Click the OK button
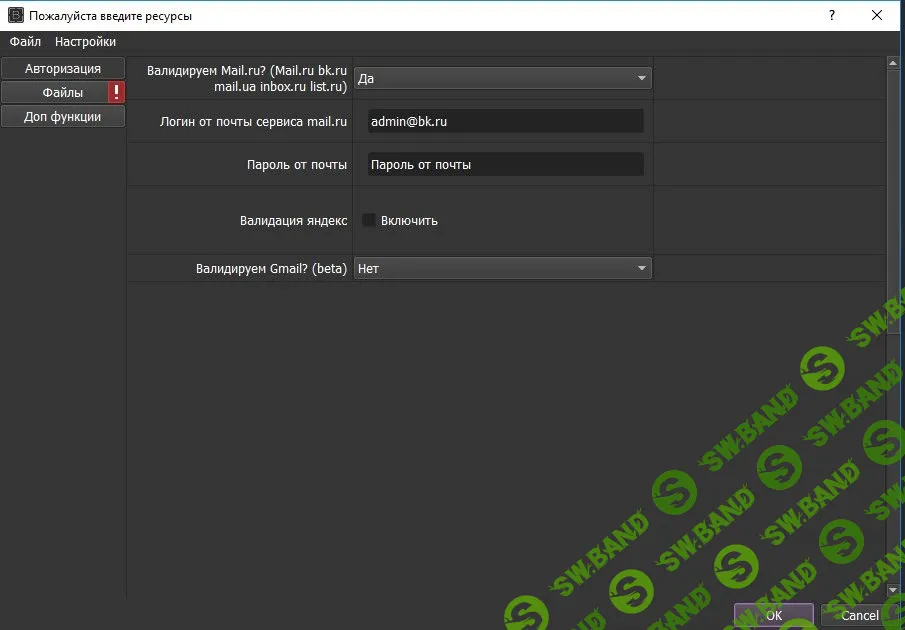Viewport: 905px width, 630px height. point(773,616)
